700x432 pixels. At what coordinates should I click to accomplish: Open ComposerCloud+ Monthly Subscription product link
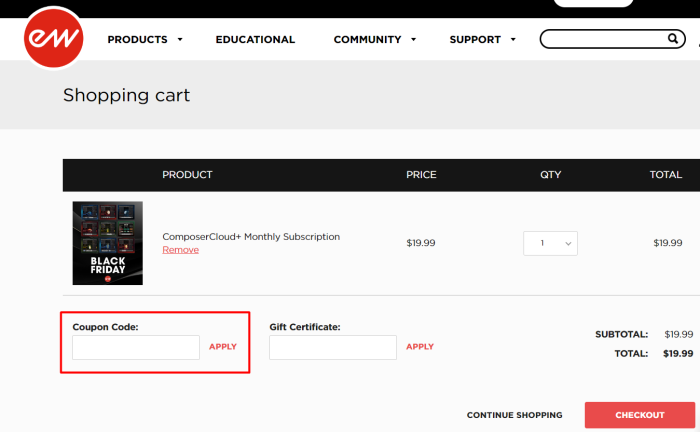(251, 237)
